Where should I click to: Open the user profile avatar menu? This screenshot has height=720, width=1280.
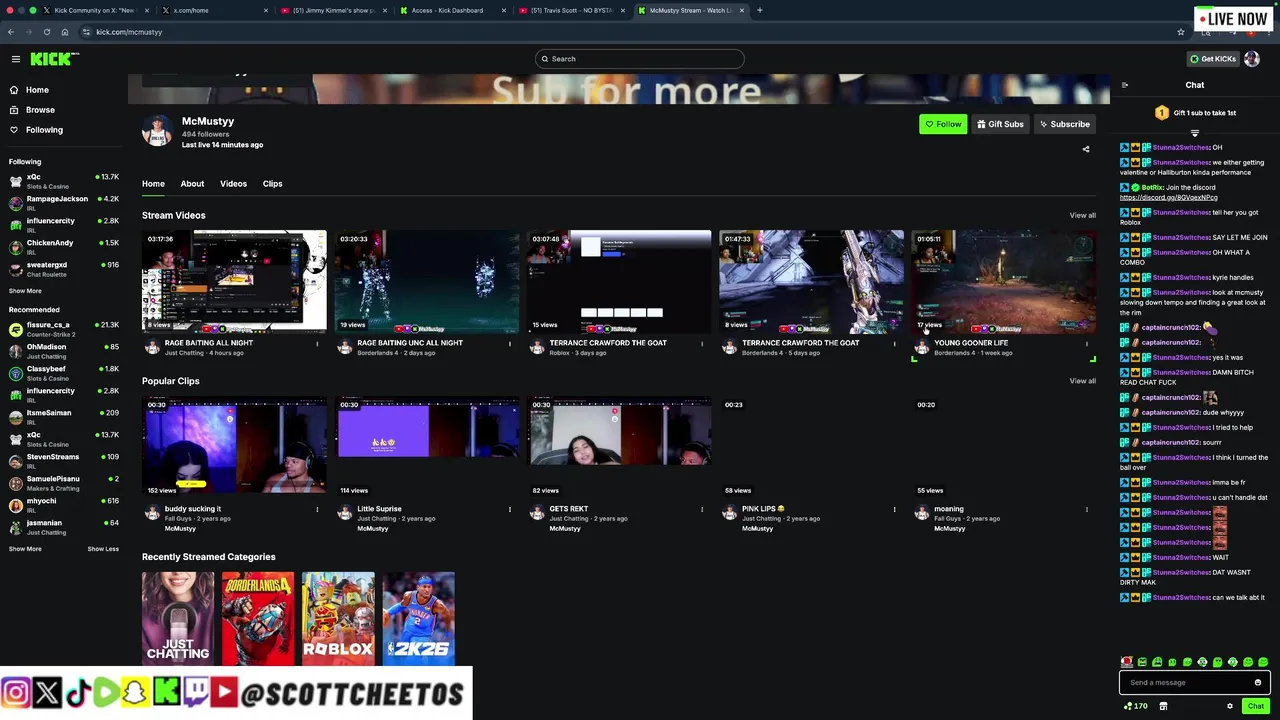tap(1252, 59)
